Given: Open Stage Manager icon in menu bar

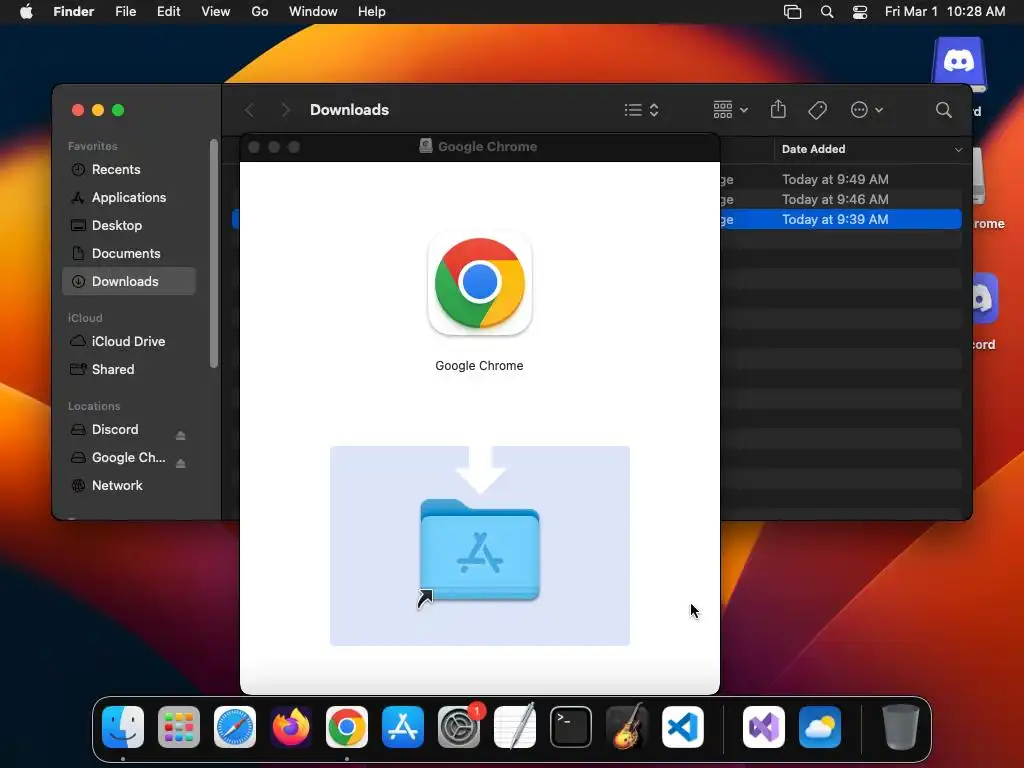Looking at the screenshot, I should [792, 12].
